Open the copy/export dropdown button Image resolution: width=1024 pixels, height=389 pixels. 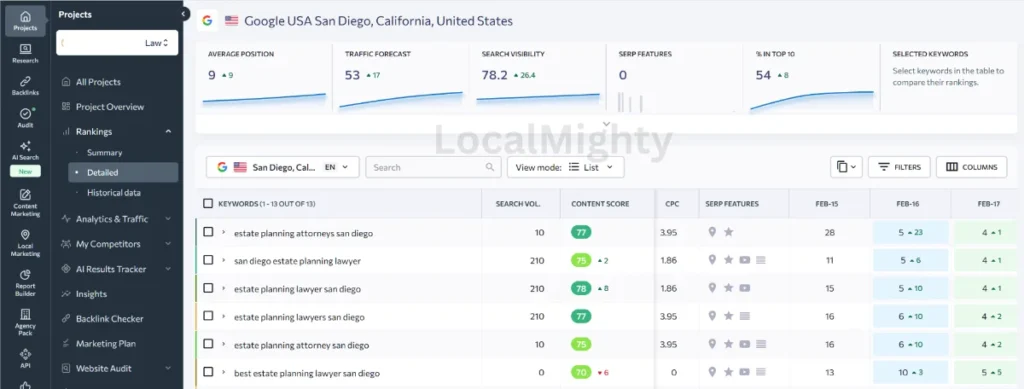(x=846, y=167)
